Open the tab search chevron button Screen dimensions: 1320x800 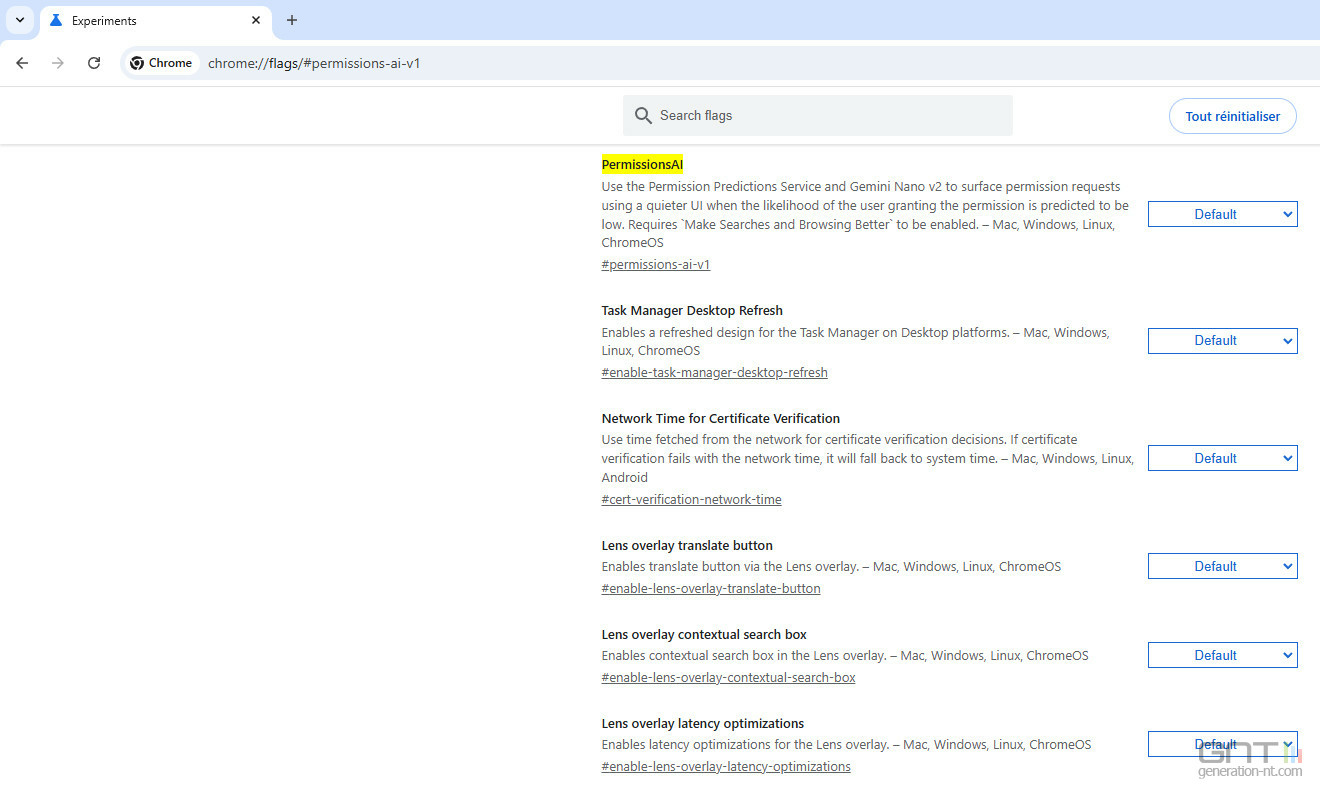[19, 20]
